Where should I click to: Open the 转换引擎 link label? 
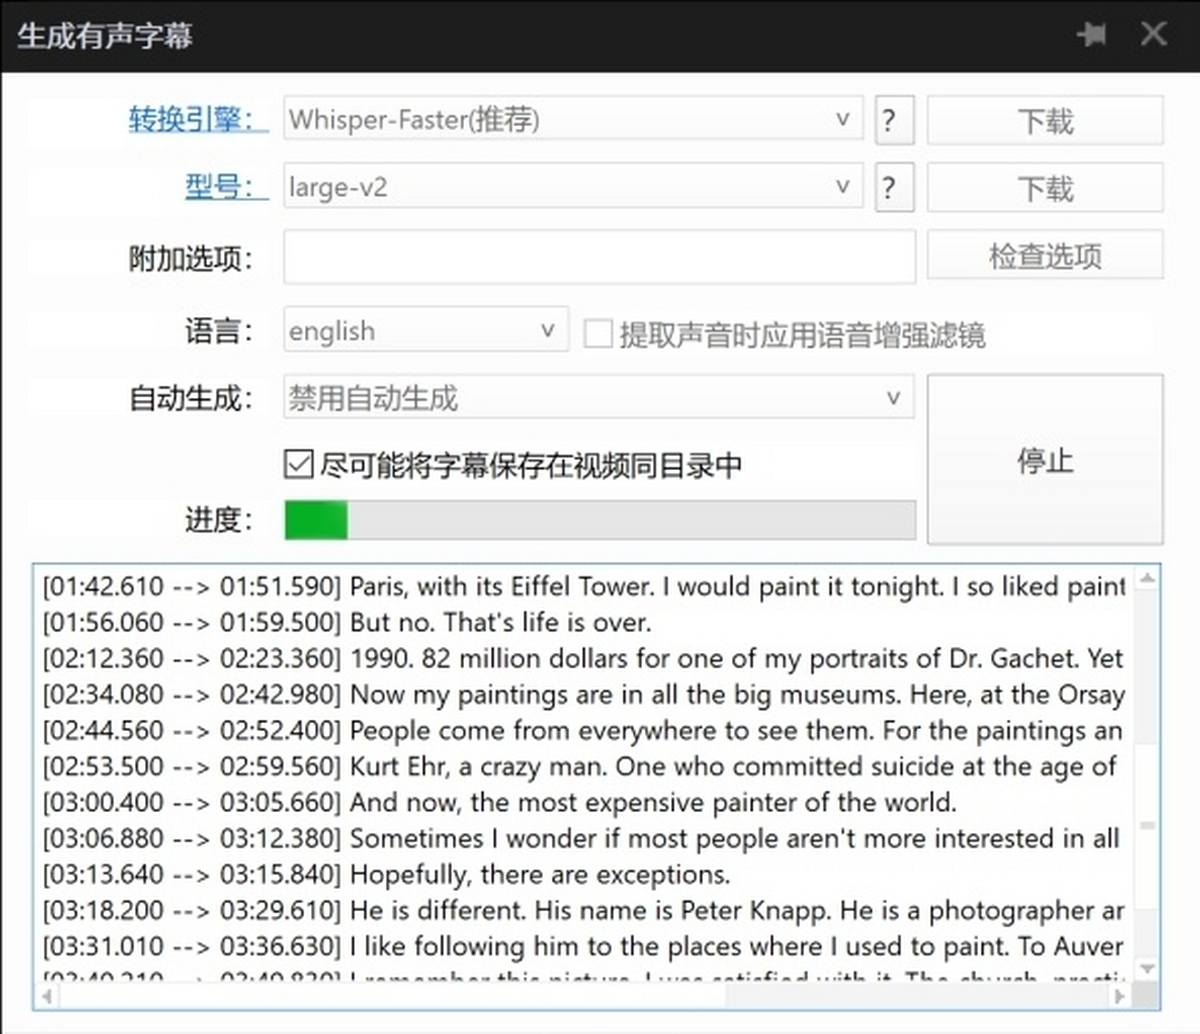coord(198,120)
